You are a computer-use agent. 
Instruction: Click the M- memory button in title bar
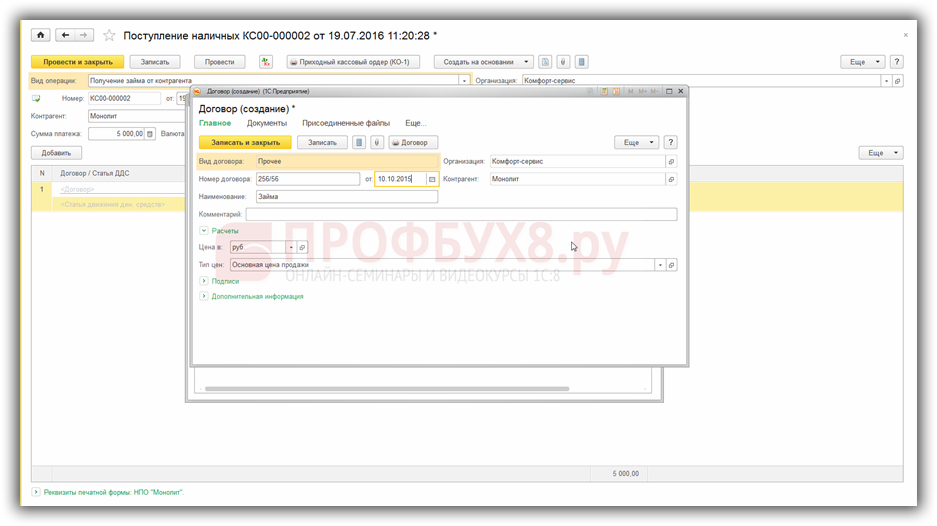(654, 91)
